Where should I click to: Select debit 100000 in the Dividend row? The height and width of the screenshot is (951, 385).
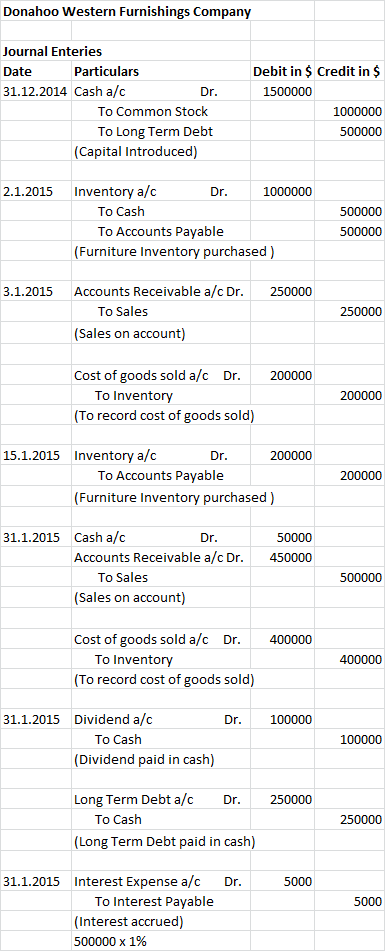tap(291, 720)
